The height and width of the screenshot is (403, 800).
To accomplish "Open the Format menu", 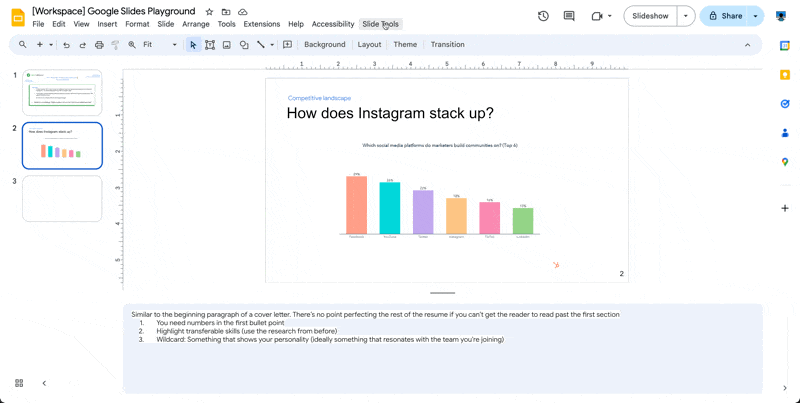I will click(x=137, y=24).
